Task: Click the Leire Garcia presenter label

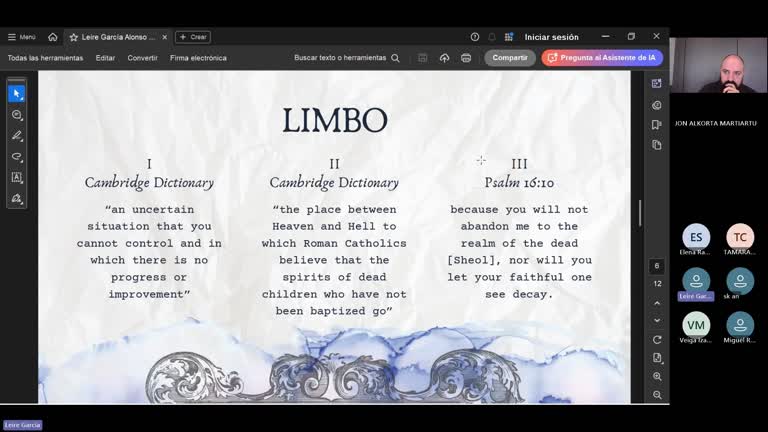Action: point(23,425)
